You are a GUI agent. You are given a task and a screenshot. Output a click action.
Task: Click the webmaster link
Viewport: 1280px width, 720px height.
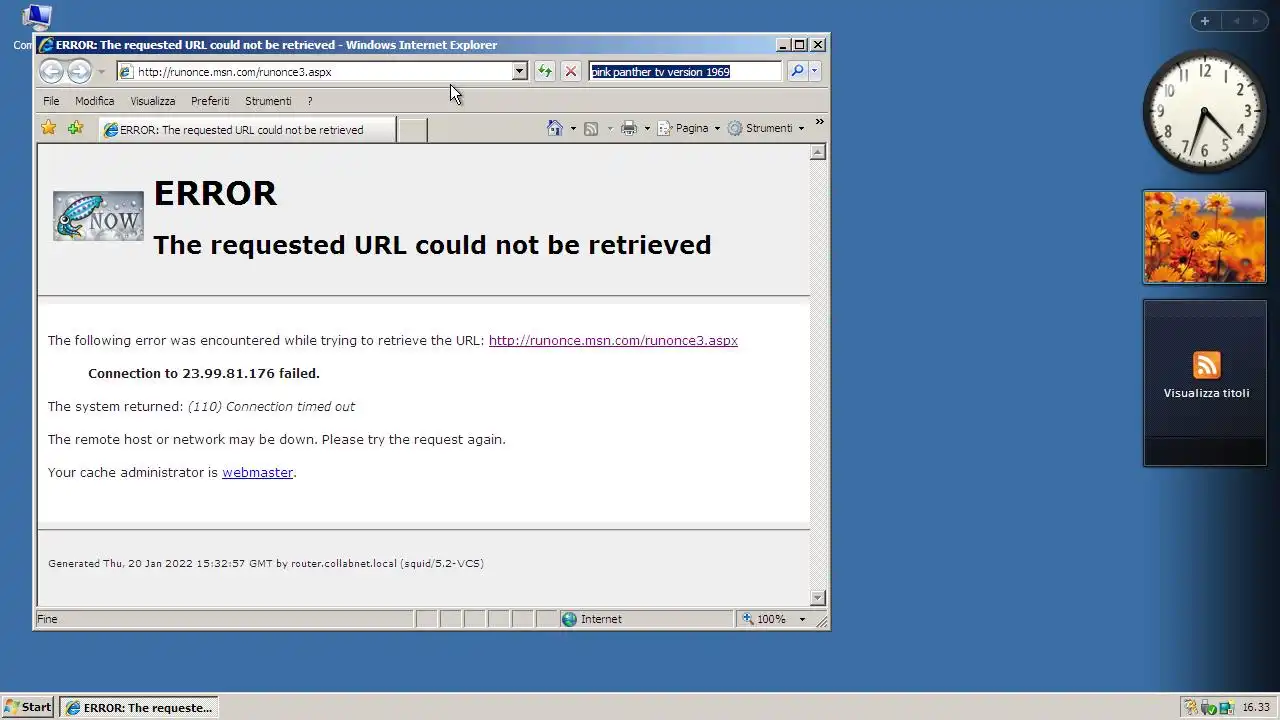tap(257, 472)
